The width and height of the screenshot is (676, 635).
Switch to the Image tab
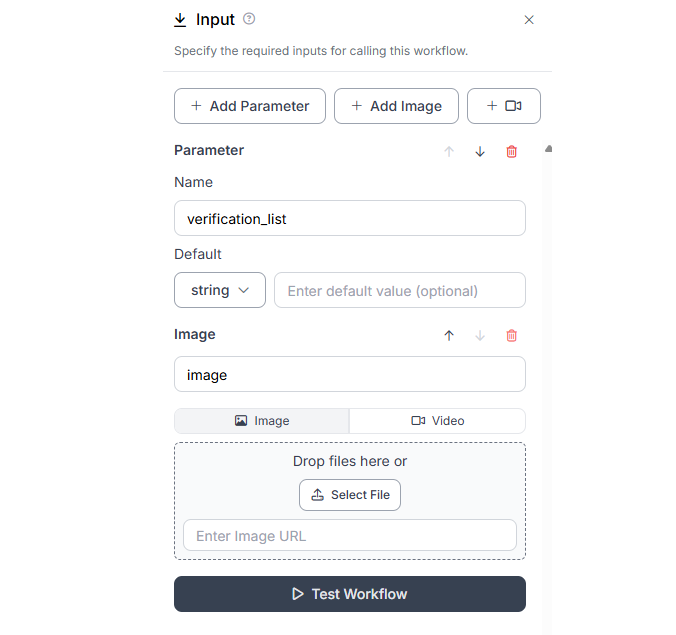coord(262,421)
